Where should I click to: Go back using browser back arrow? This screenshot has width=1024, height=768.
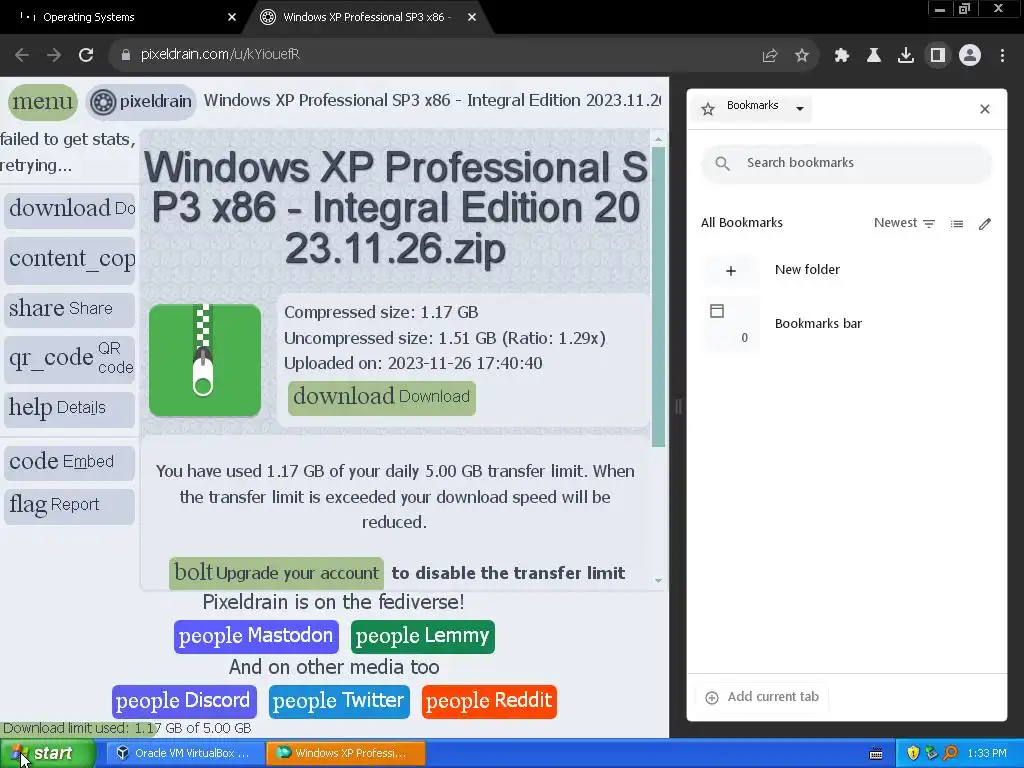(22, 55)
